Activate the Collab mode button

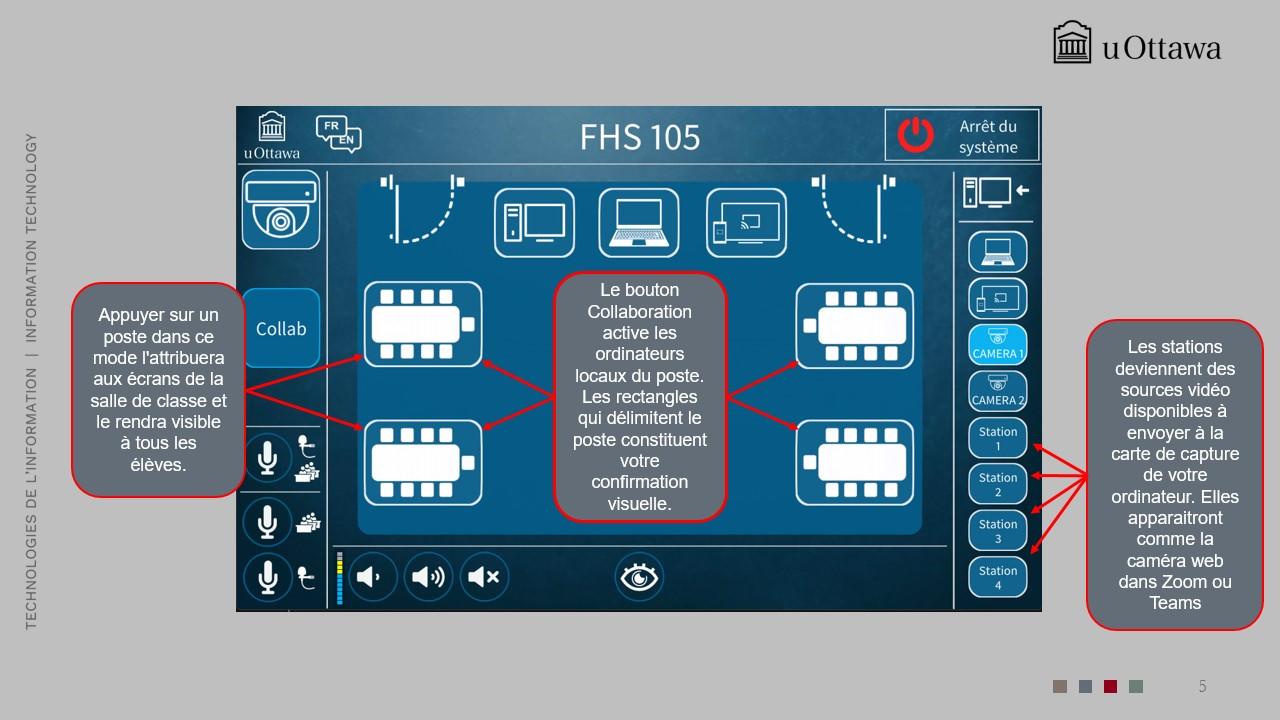coord(281,328)
